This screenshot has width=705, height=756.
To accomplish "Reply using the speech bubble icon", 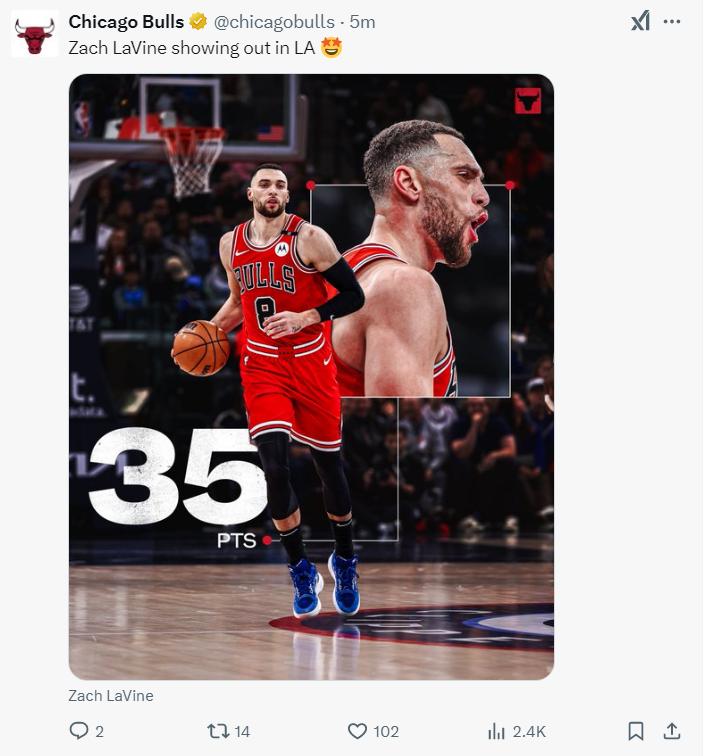I will click(x=79, y=732).
